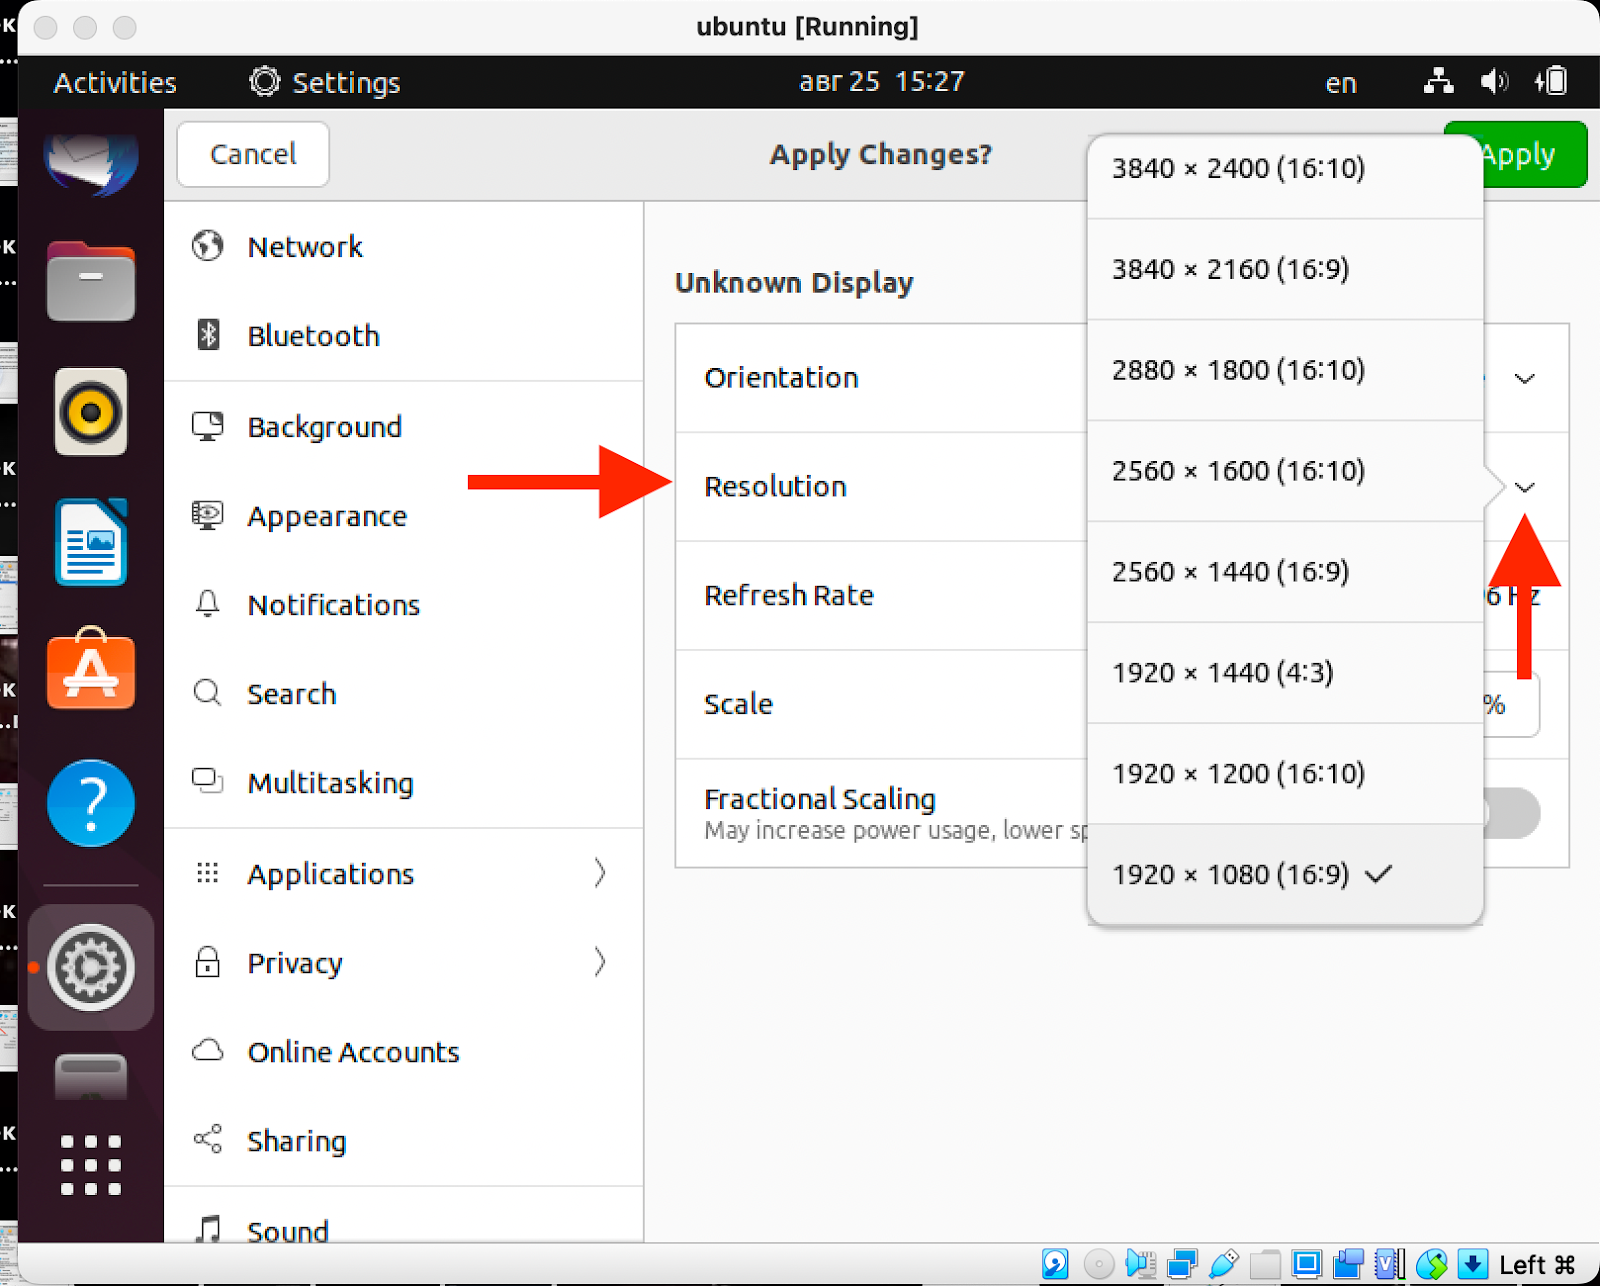This screenshot has width=1600, height=1286.
Task: Open Rhythmbox music player from dock
Action: [x=91, y=412]
